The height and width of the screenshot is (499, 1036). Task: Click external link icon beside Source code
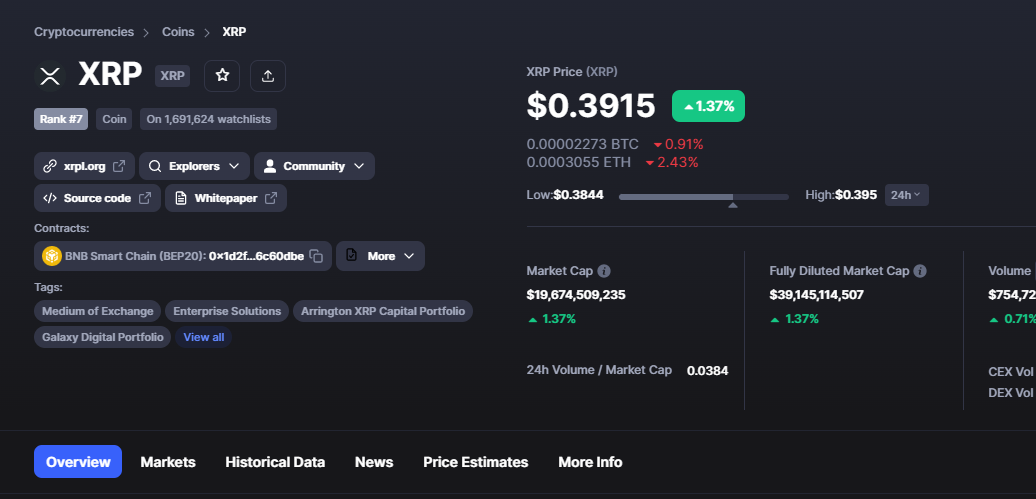click(x=145, y=198)
